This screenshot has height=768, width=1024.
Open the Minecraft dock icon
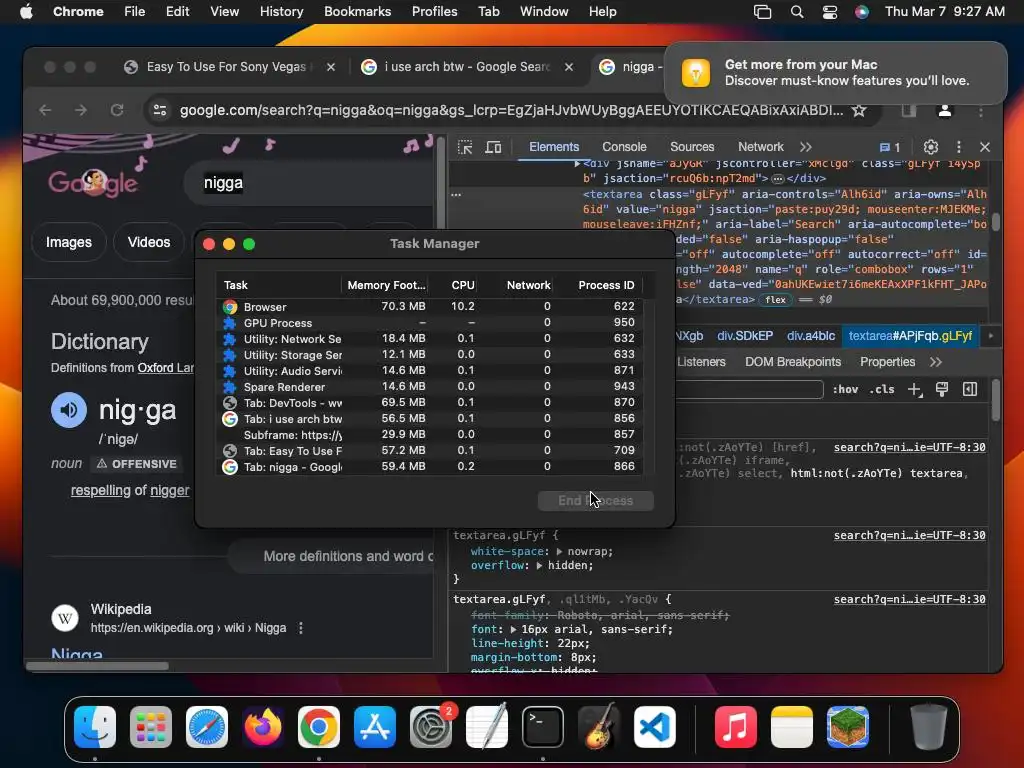click(848, 727)
